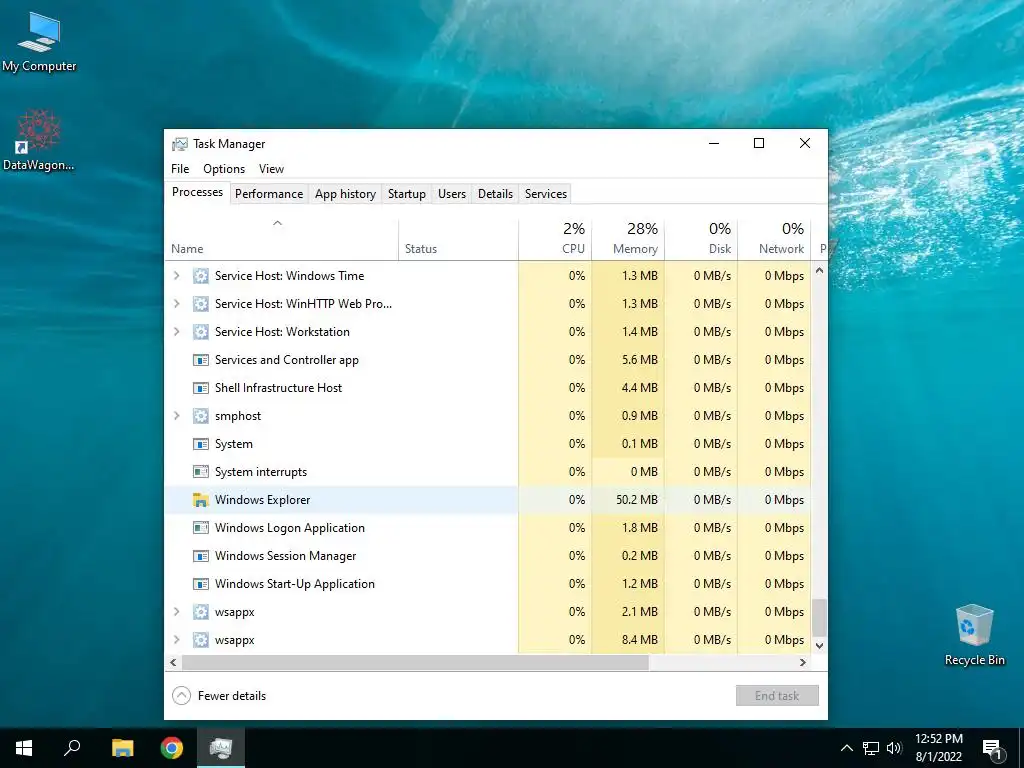The image size is (1024, 768).
Task: Open the File menu
Action: tap(180, 168)
